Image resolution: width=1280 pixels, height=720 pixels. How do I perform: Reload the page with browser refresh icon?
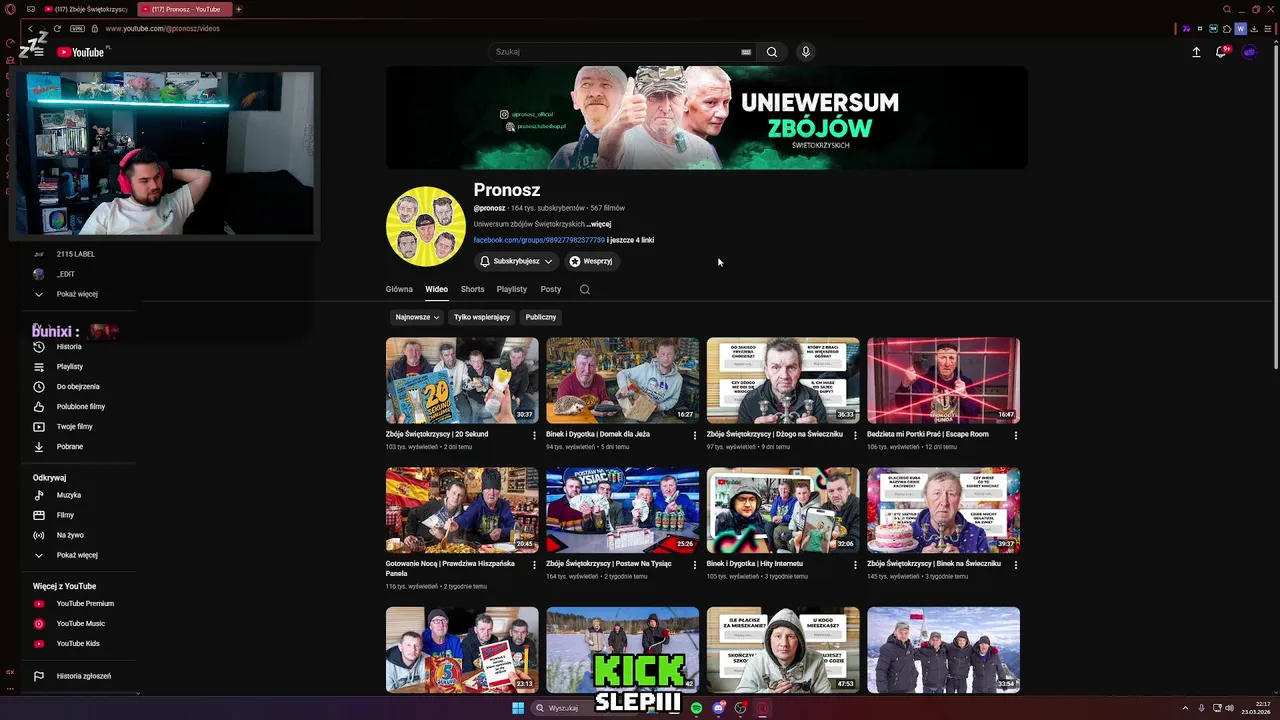pos(57,28)
